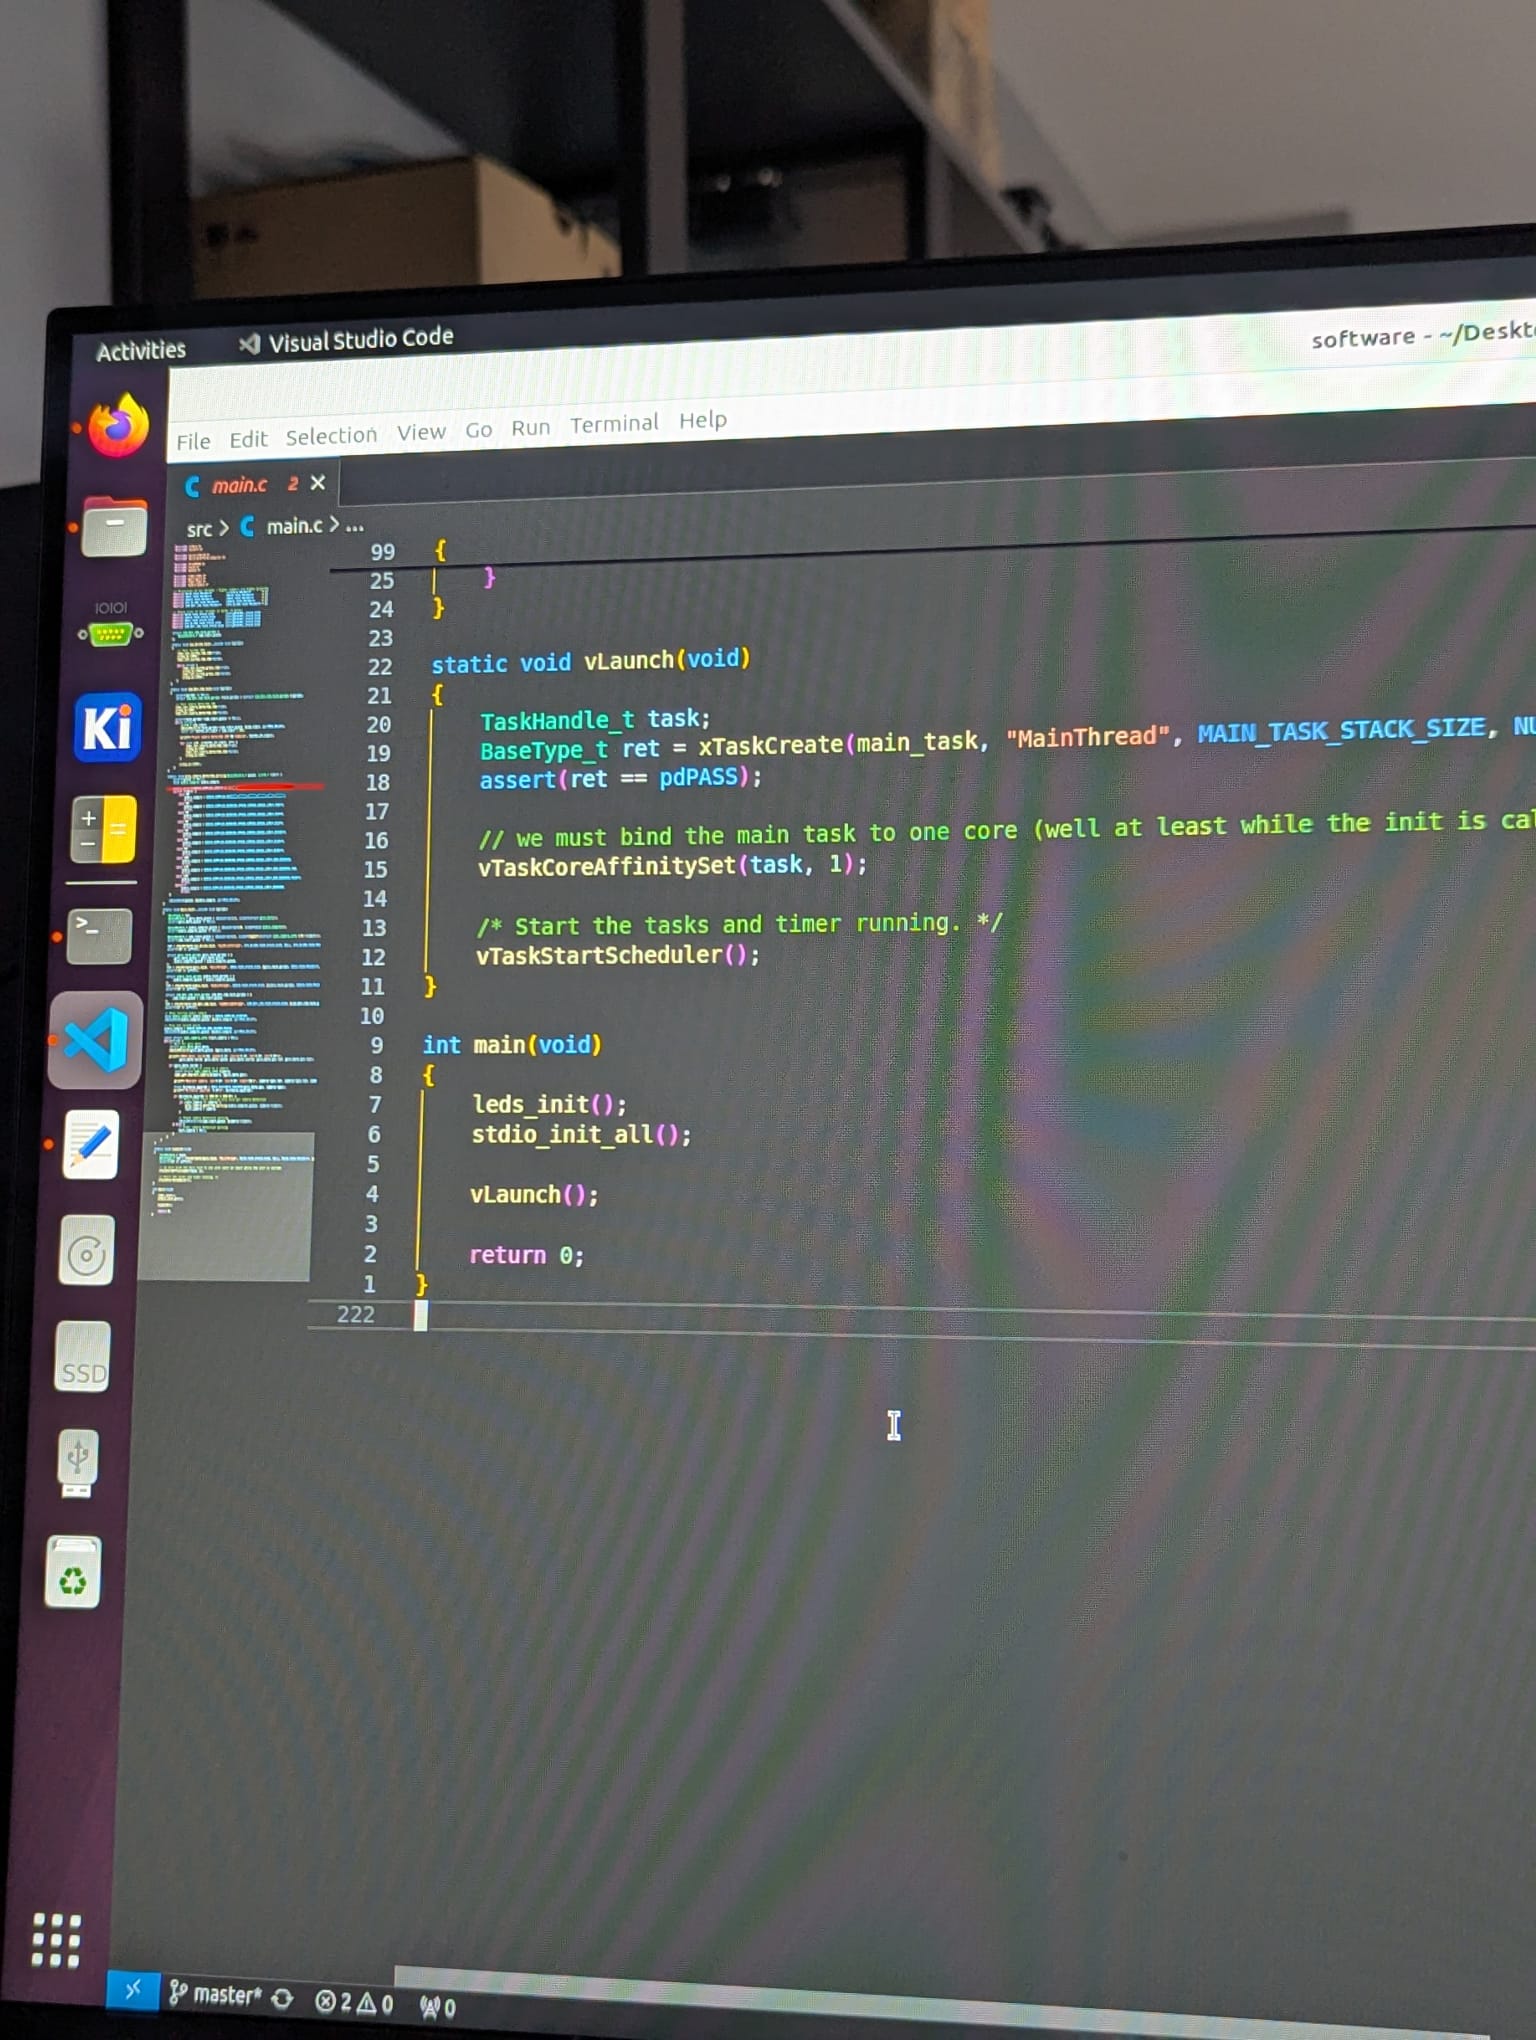The image size is (1536, 2040).
Task: Open the SSD drive in dock
Action: tap(83, 1357)
